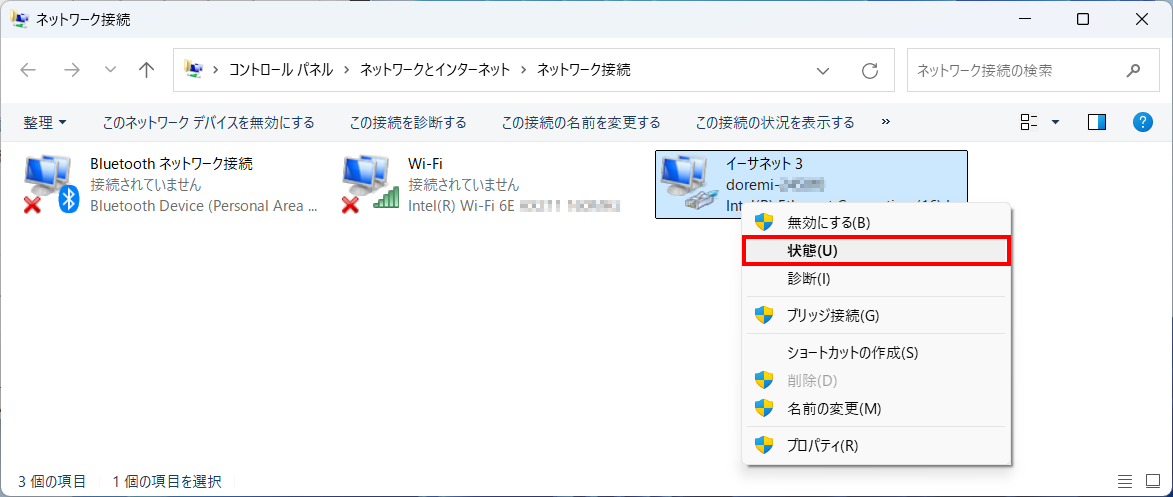Screen dimensions: 1173x497
Task: Navigate up one folder level
Action: 147,70
